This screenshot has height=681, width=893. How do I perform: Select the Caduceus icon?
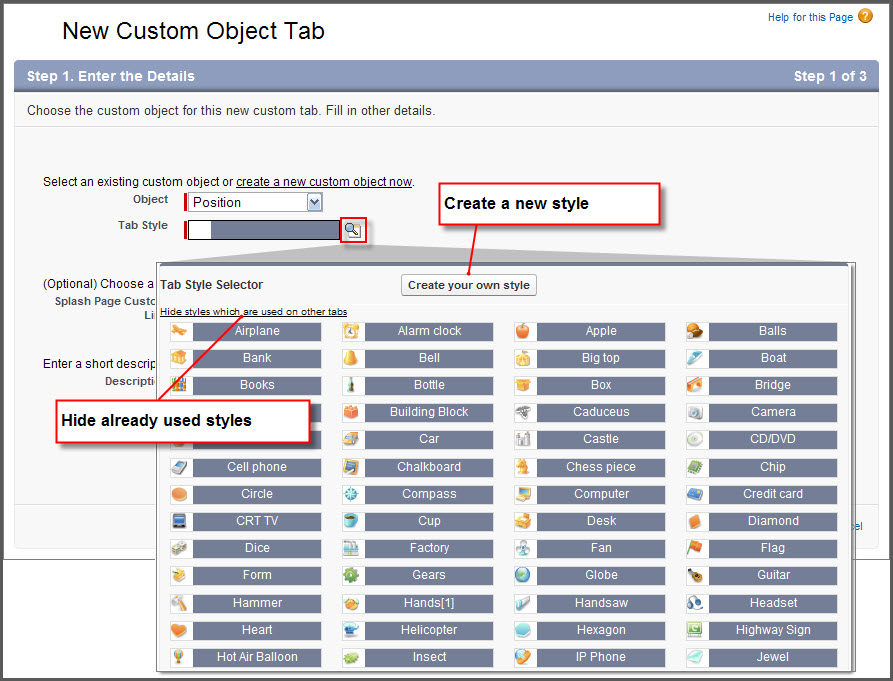tap(523, 412)
